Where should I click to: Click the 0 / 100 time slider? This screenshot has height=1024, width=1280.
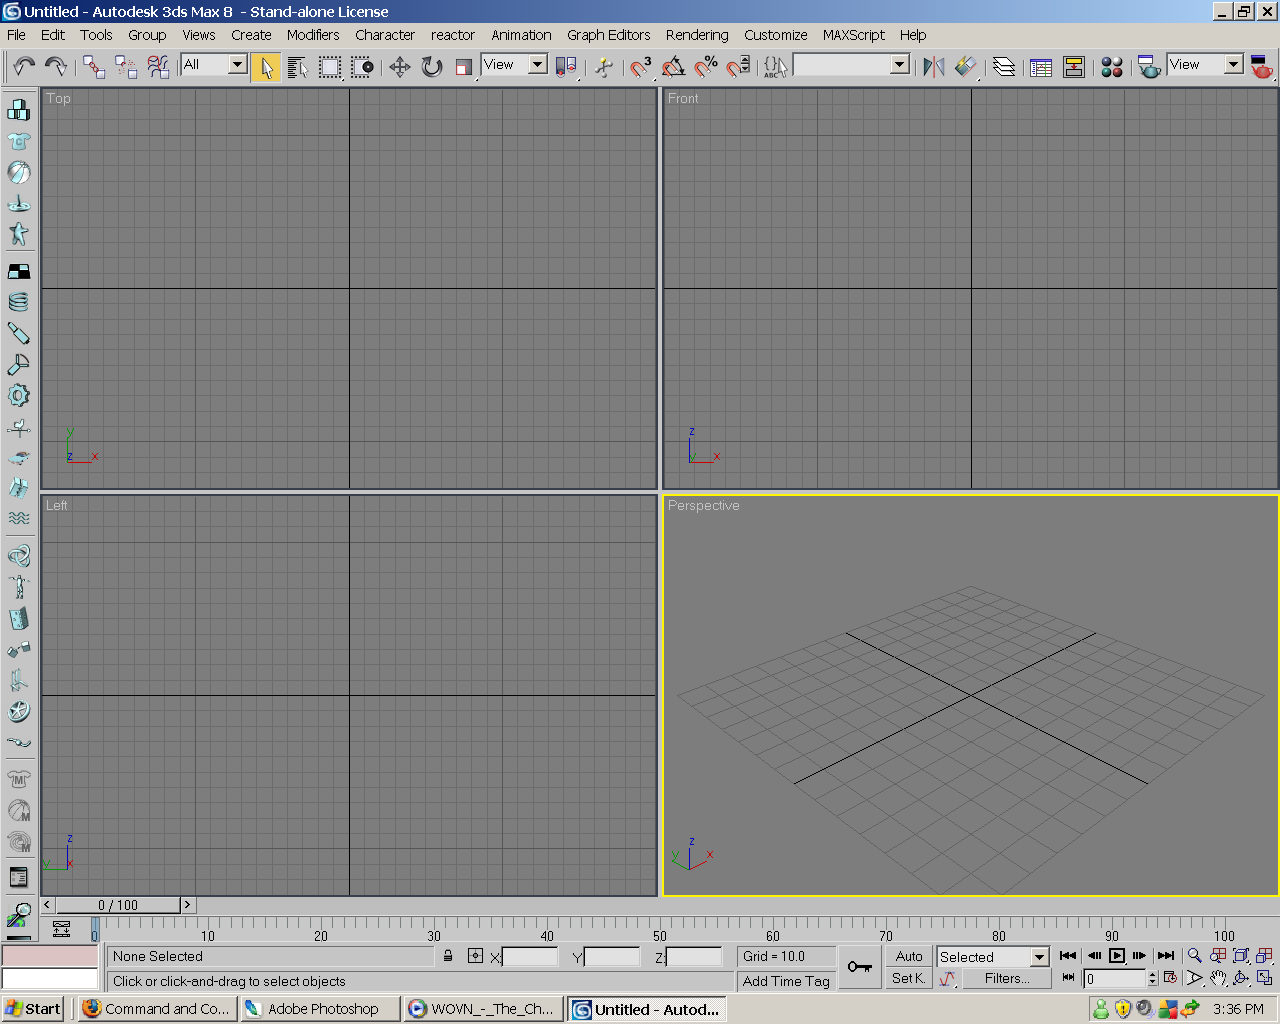(x=118, y=905)
